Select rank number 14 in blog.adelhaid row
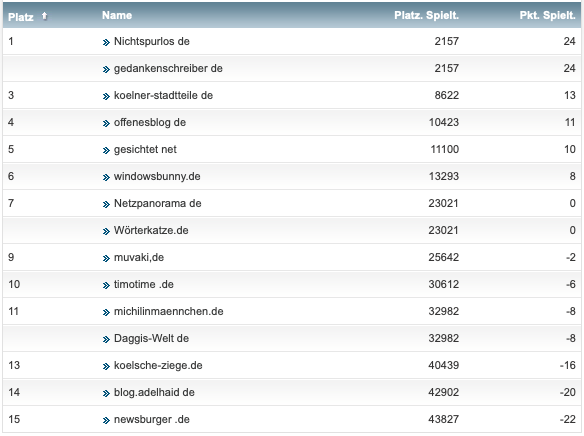The image size is (584, 436). [x=14, y=392]
